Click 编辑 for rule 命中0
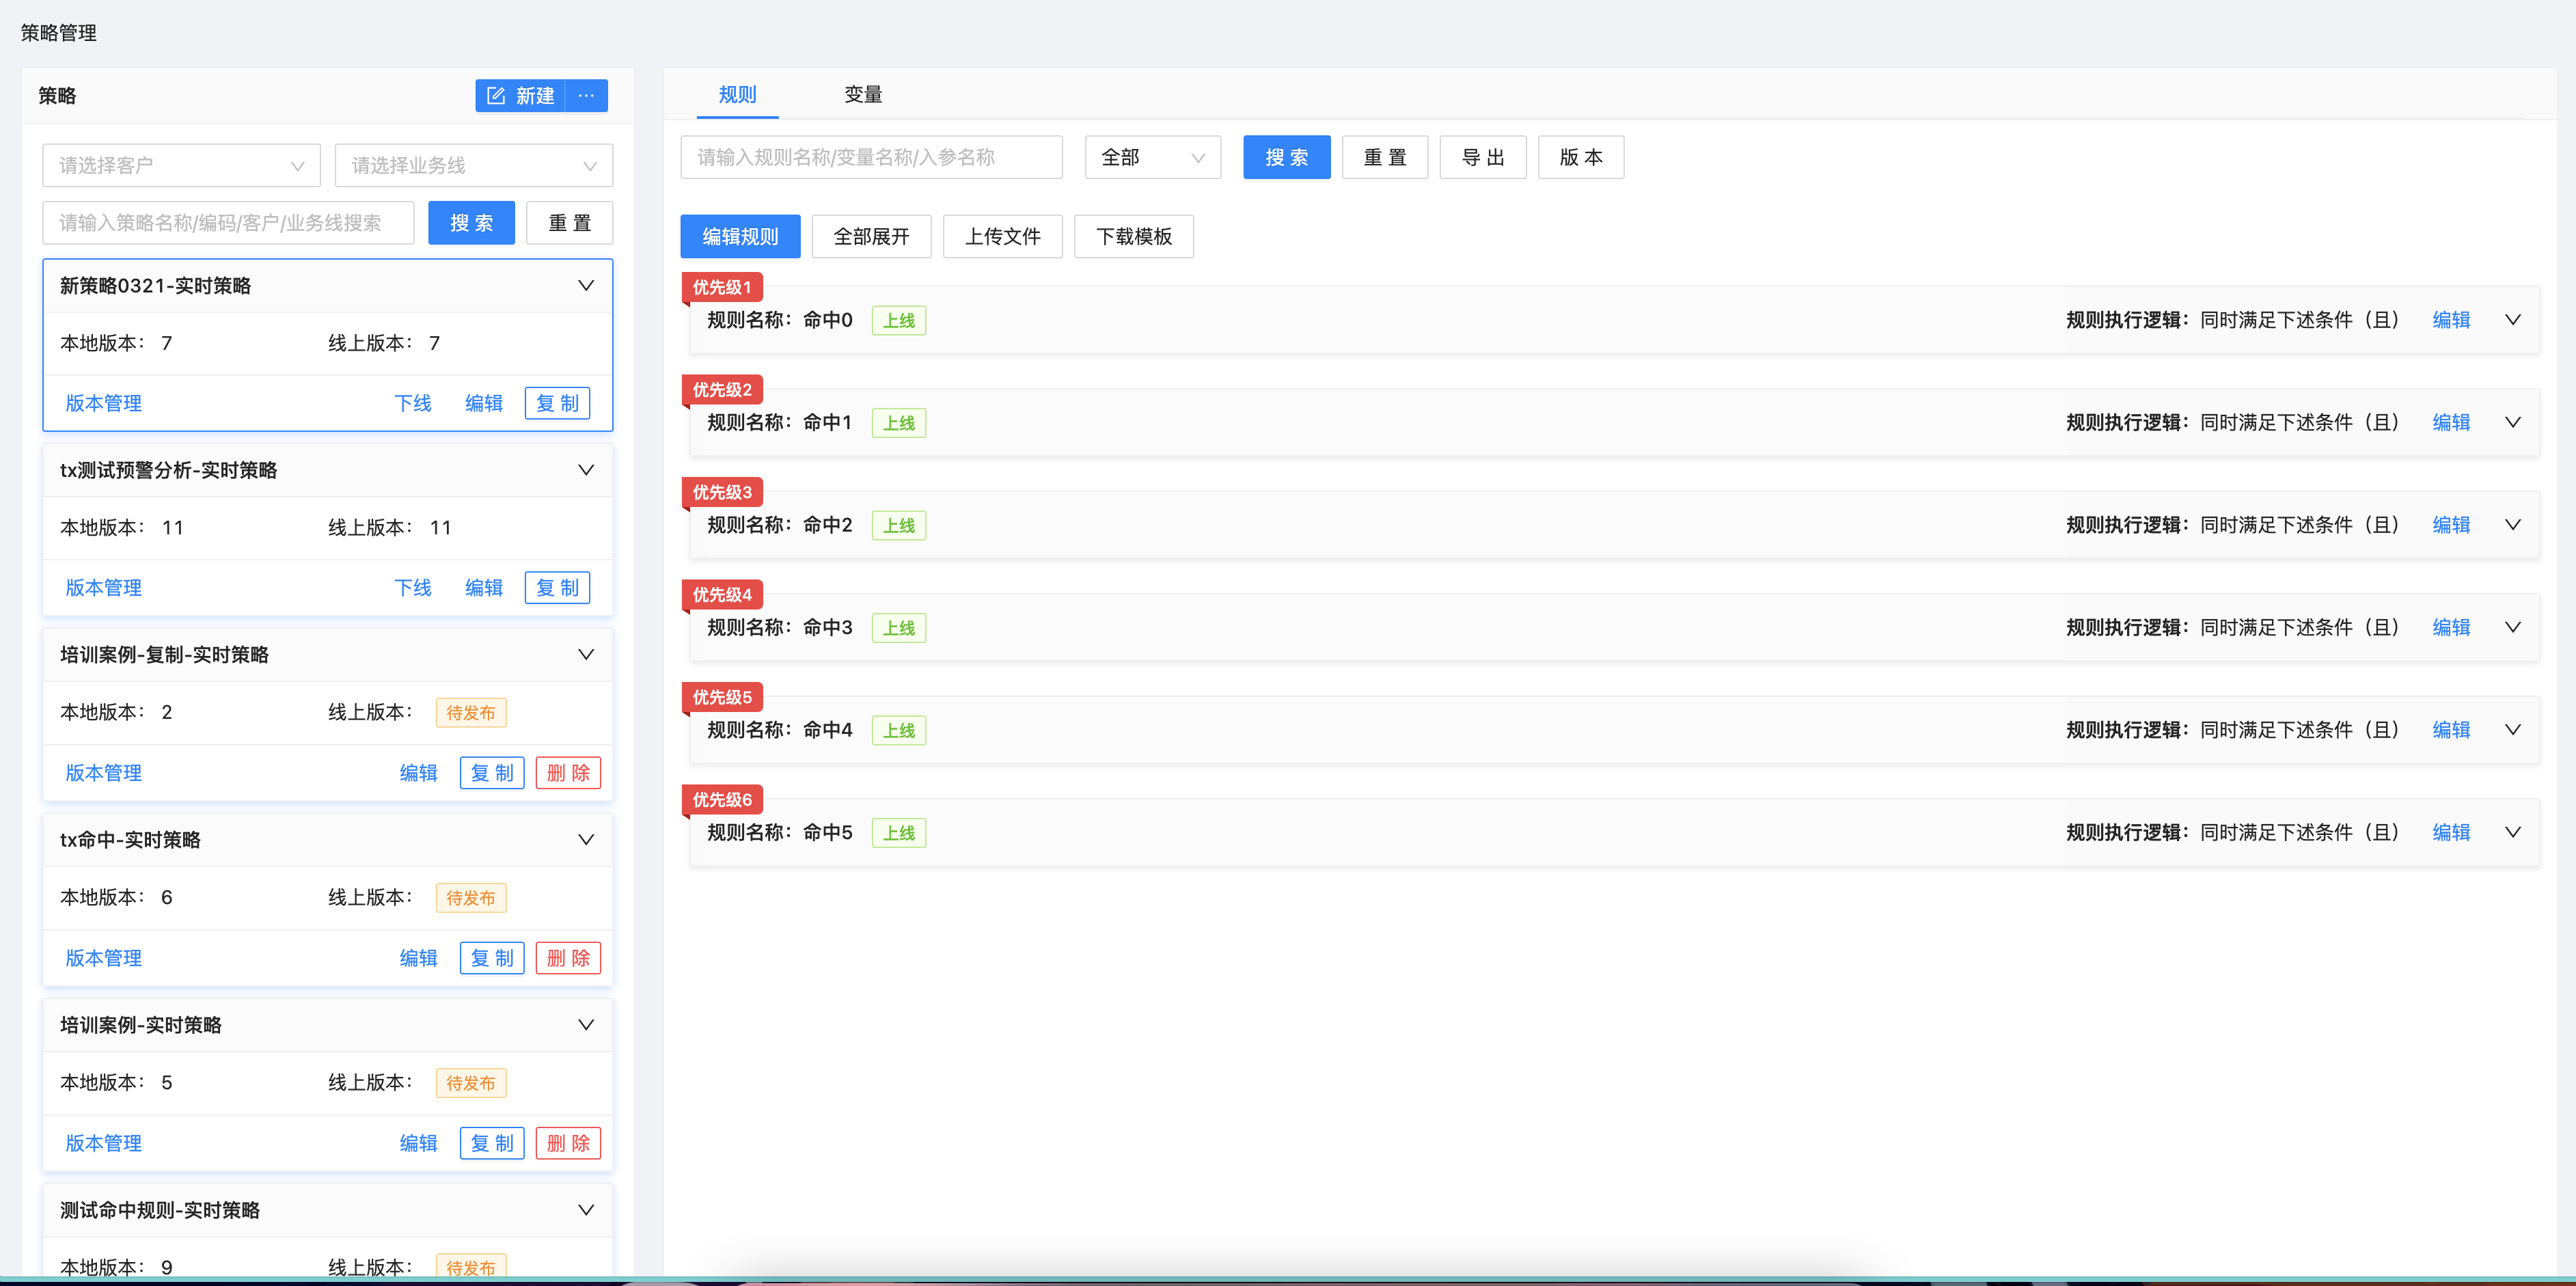 (x=2451, y=320)
